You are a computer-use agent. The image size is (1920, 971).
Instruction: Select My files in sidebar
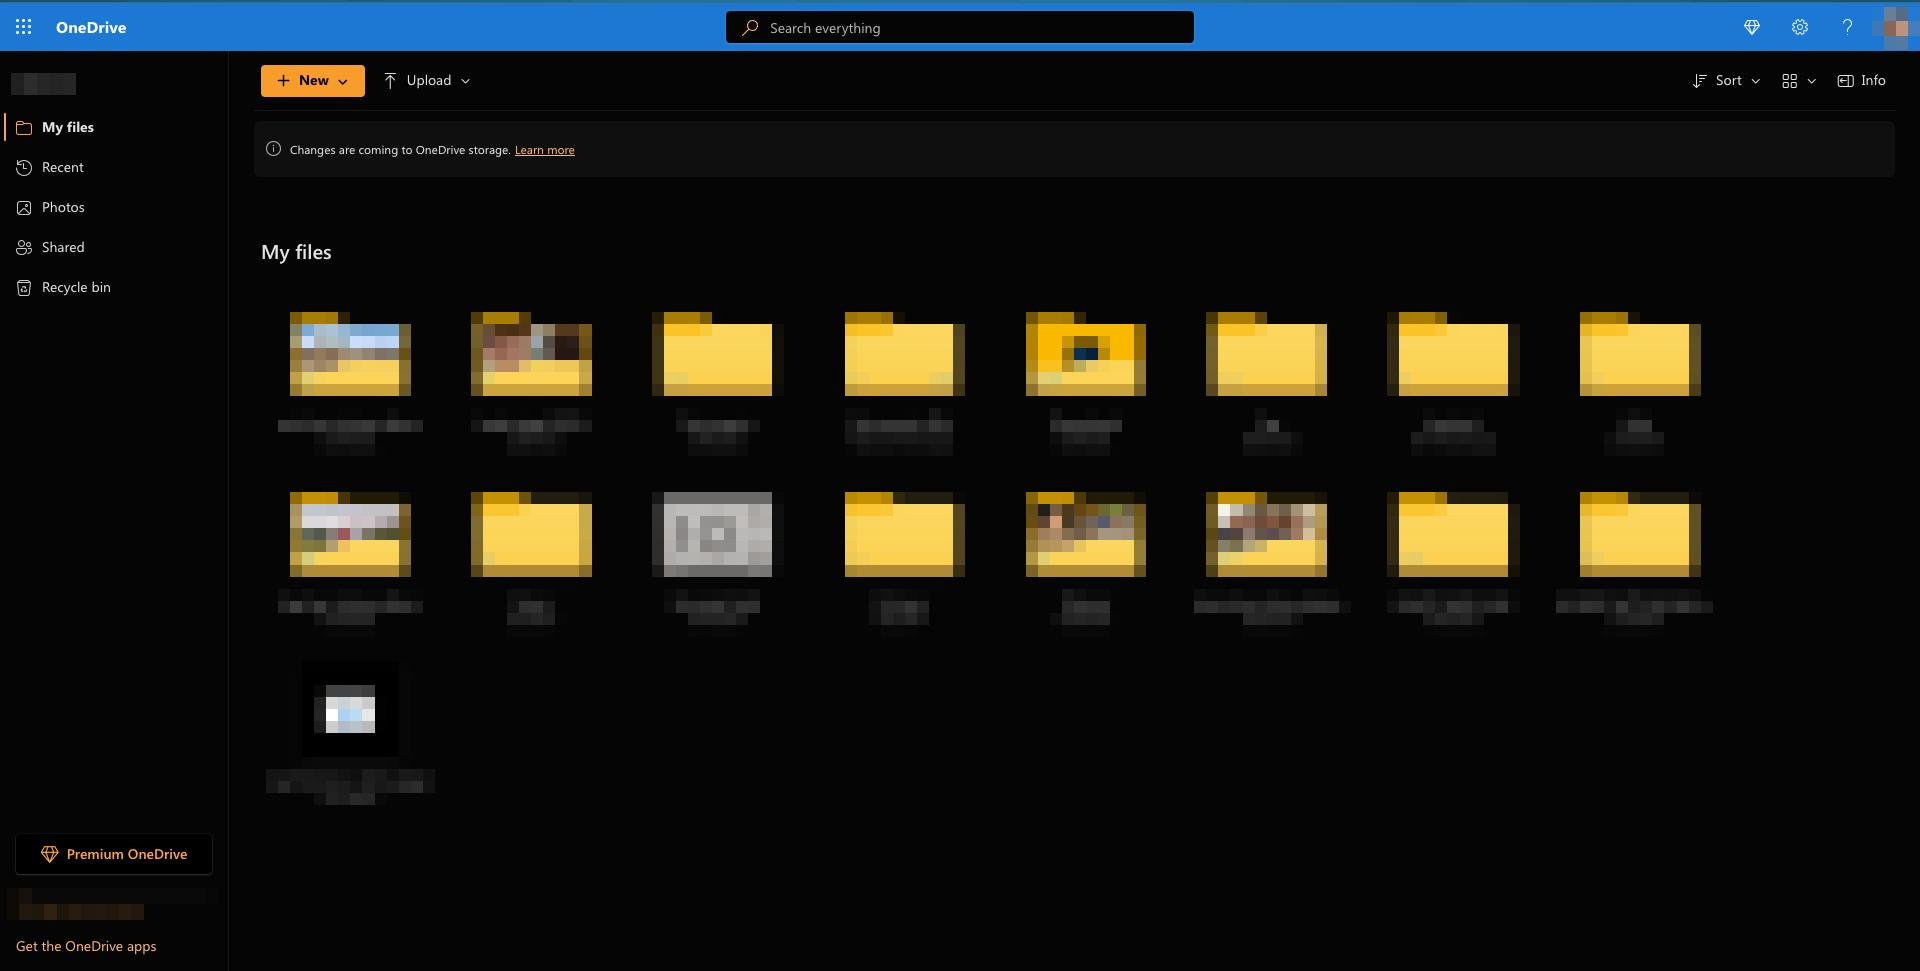click(x=114, y=127)
